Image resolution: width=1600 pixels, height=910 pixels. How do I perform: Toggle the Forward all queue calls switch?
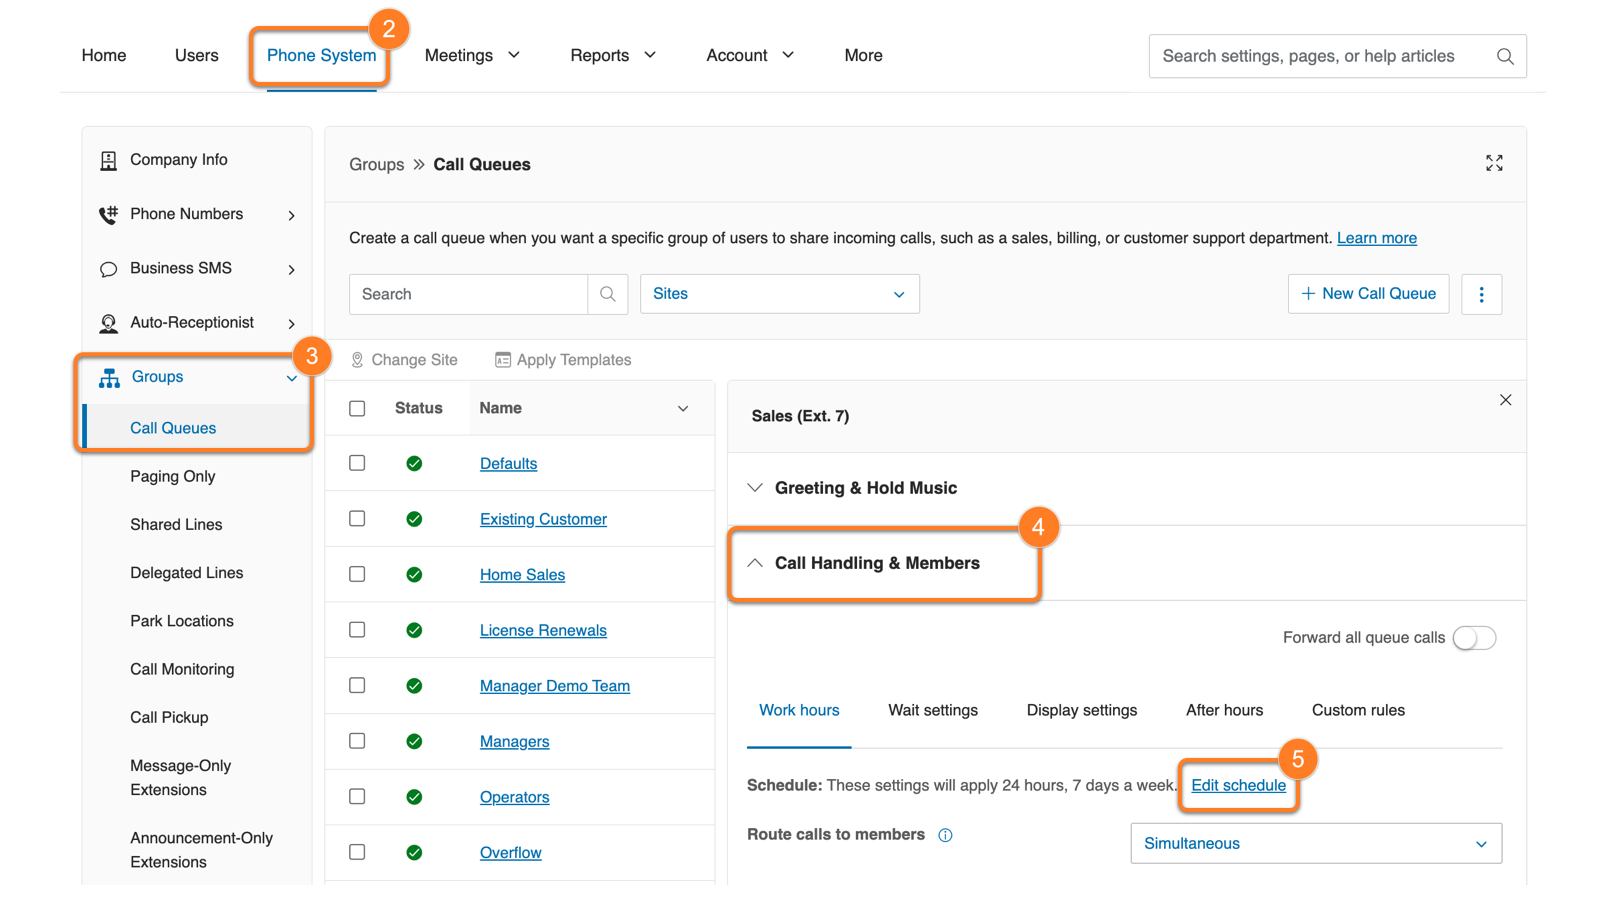click(x=1474, y=638)
